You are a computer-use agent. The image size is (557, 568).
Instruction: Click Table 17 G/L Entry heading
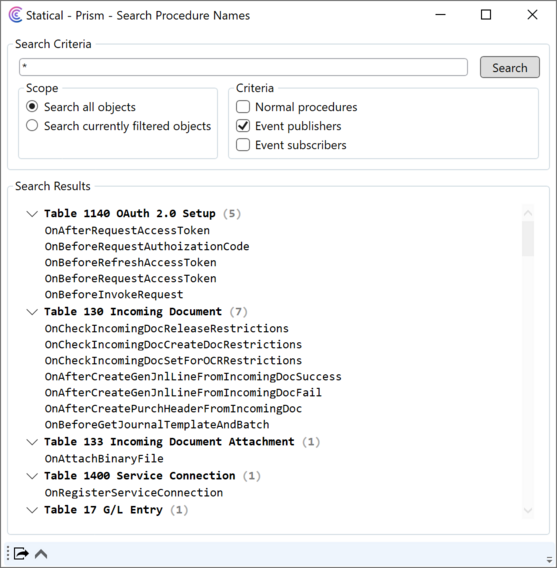tap(103, 510)
